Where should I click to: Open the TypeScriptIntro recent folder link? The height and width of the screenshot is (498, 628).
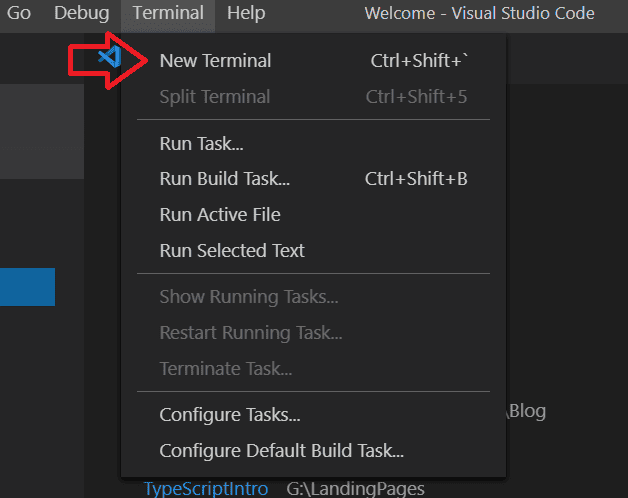click(206, 489)
